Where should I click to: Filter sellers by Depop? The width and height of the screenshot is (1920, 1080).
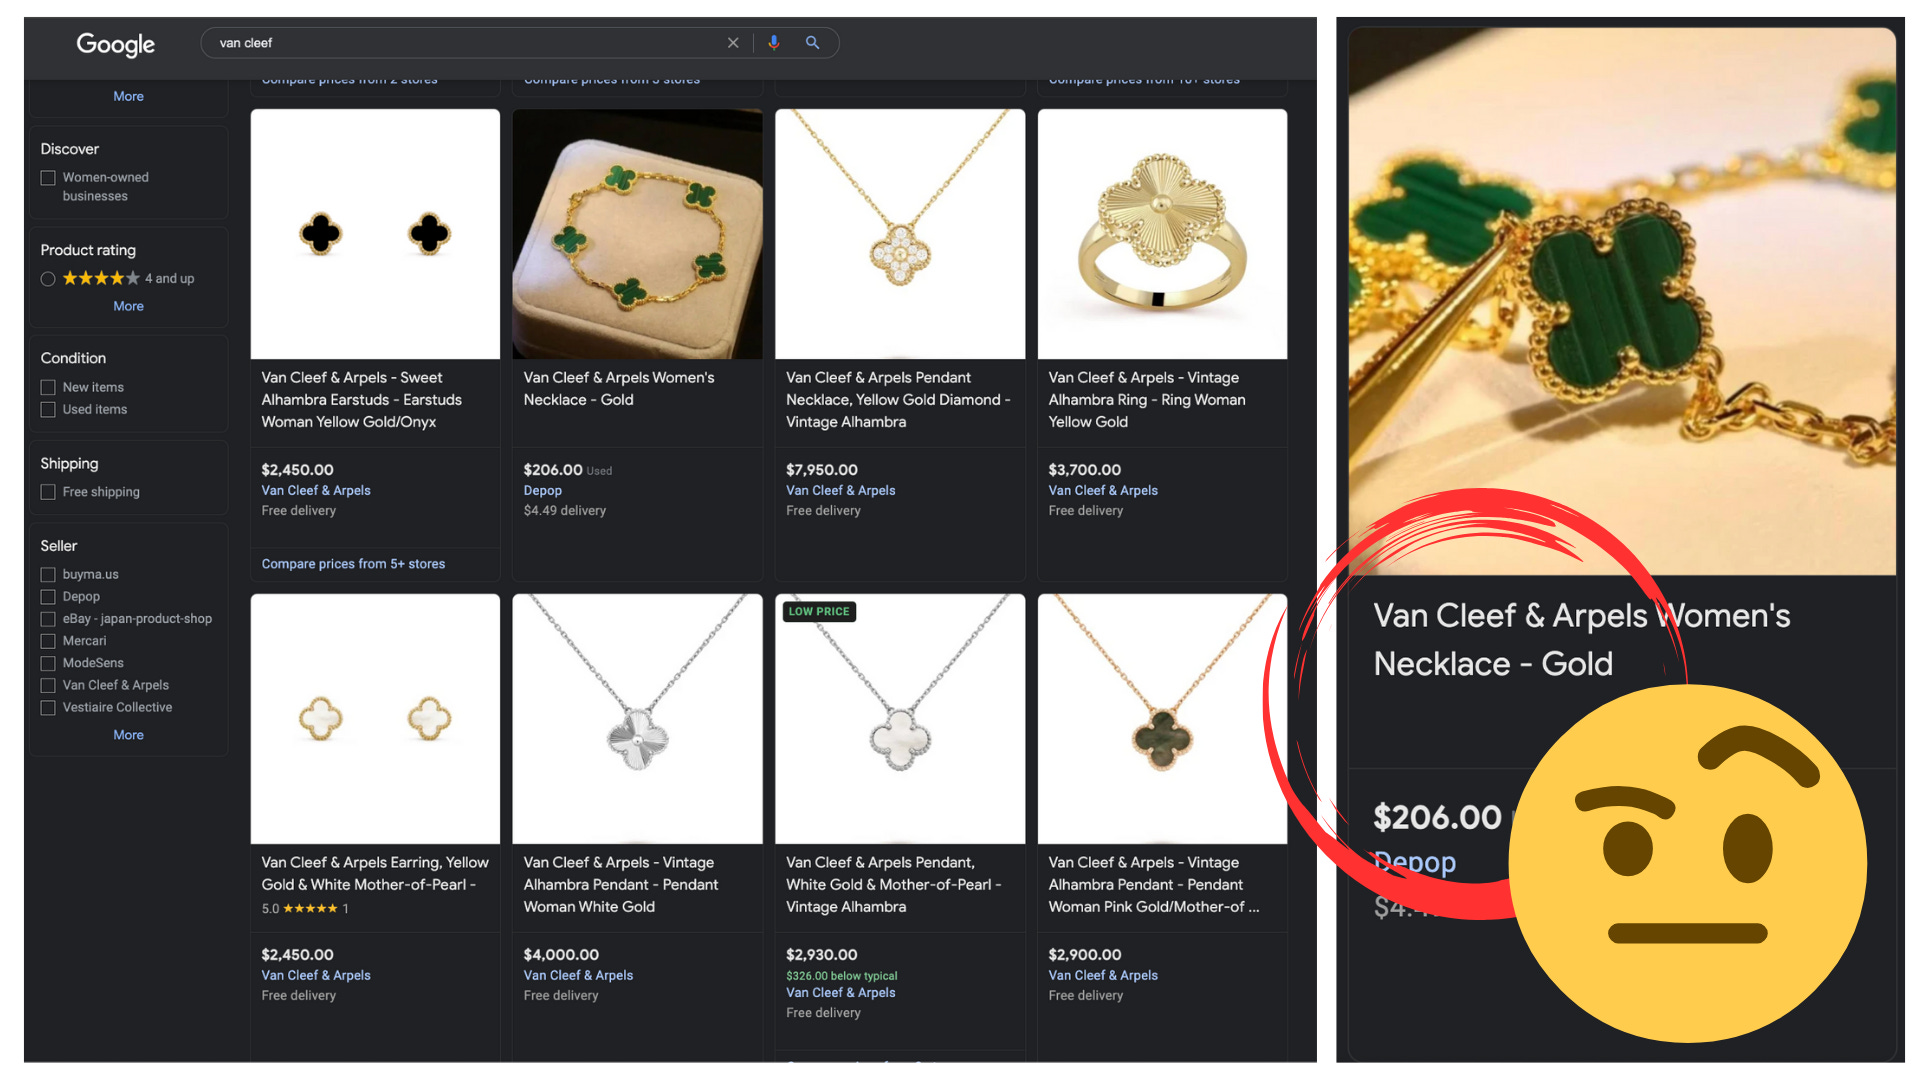(47, 596)
